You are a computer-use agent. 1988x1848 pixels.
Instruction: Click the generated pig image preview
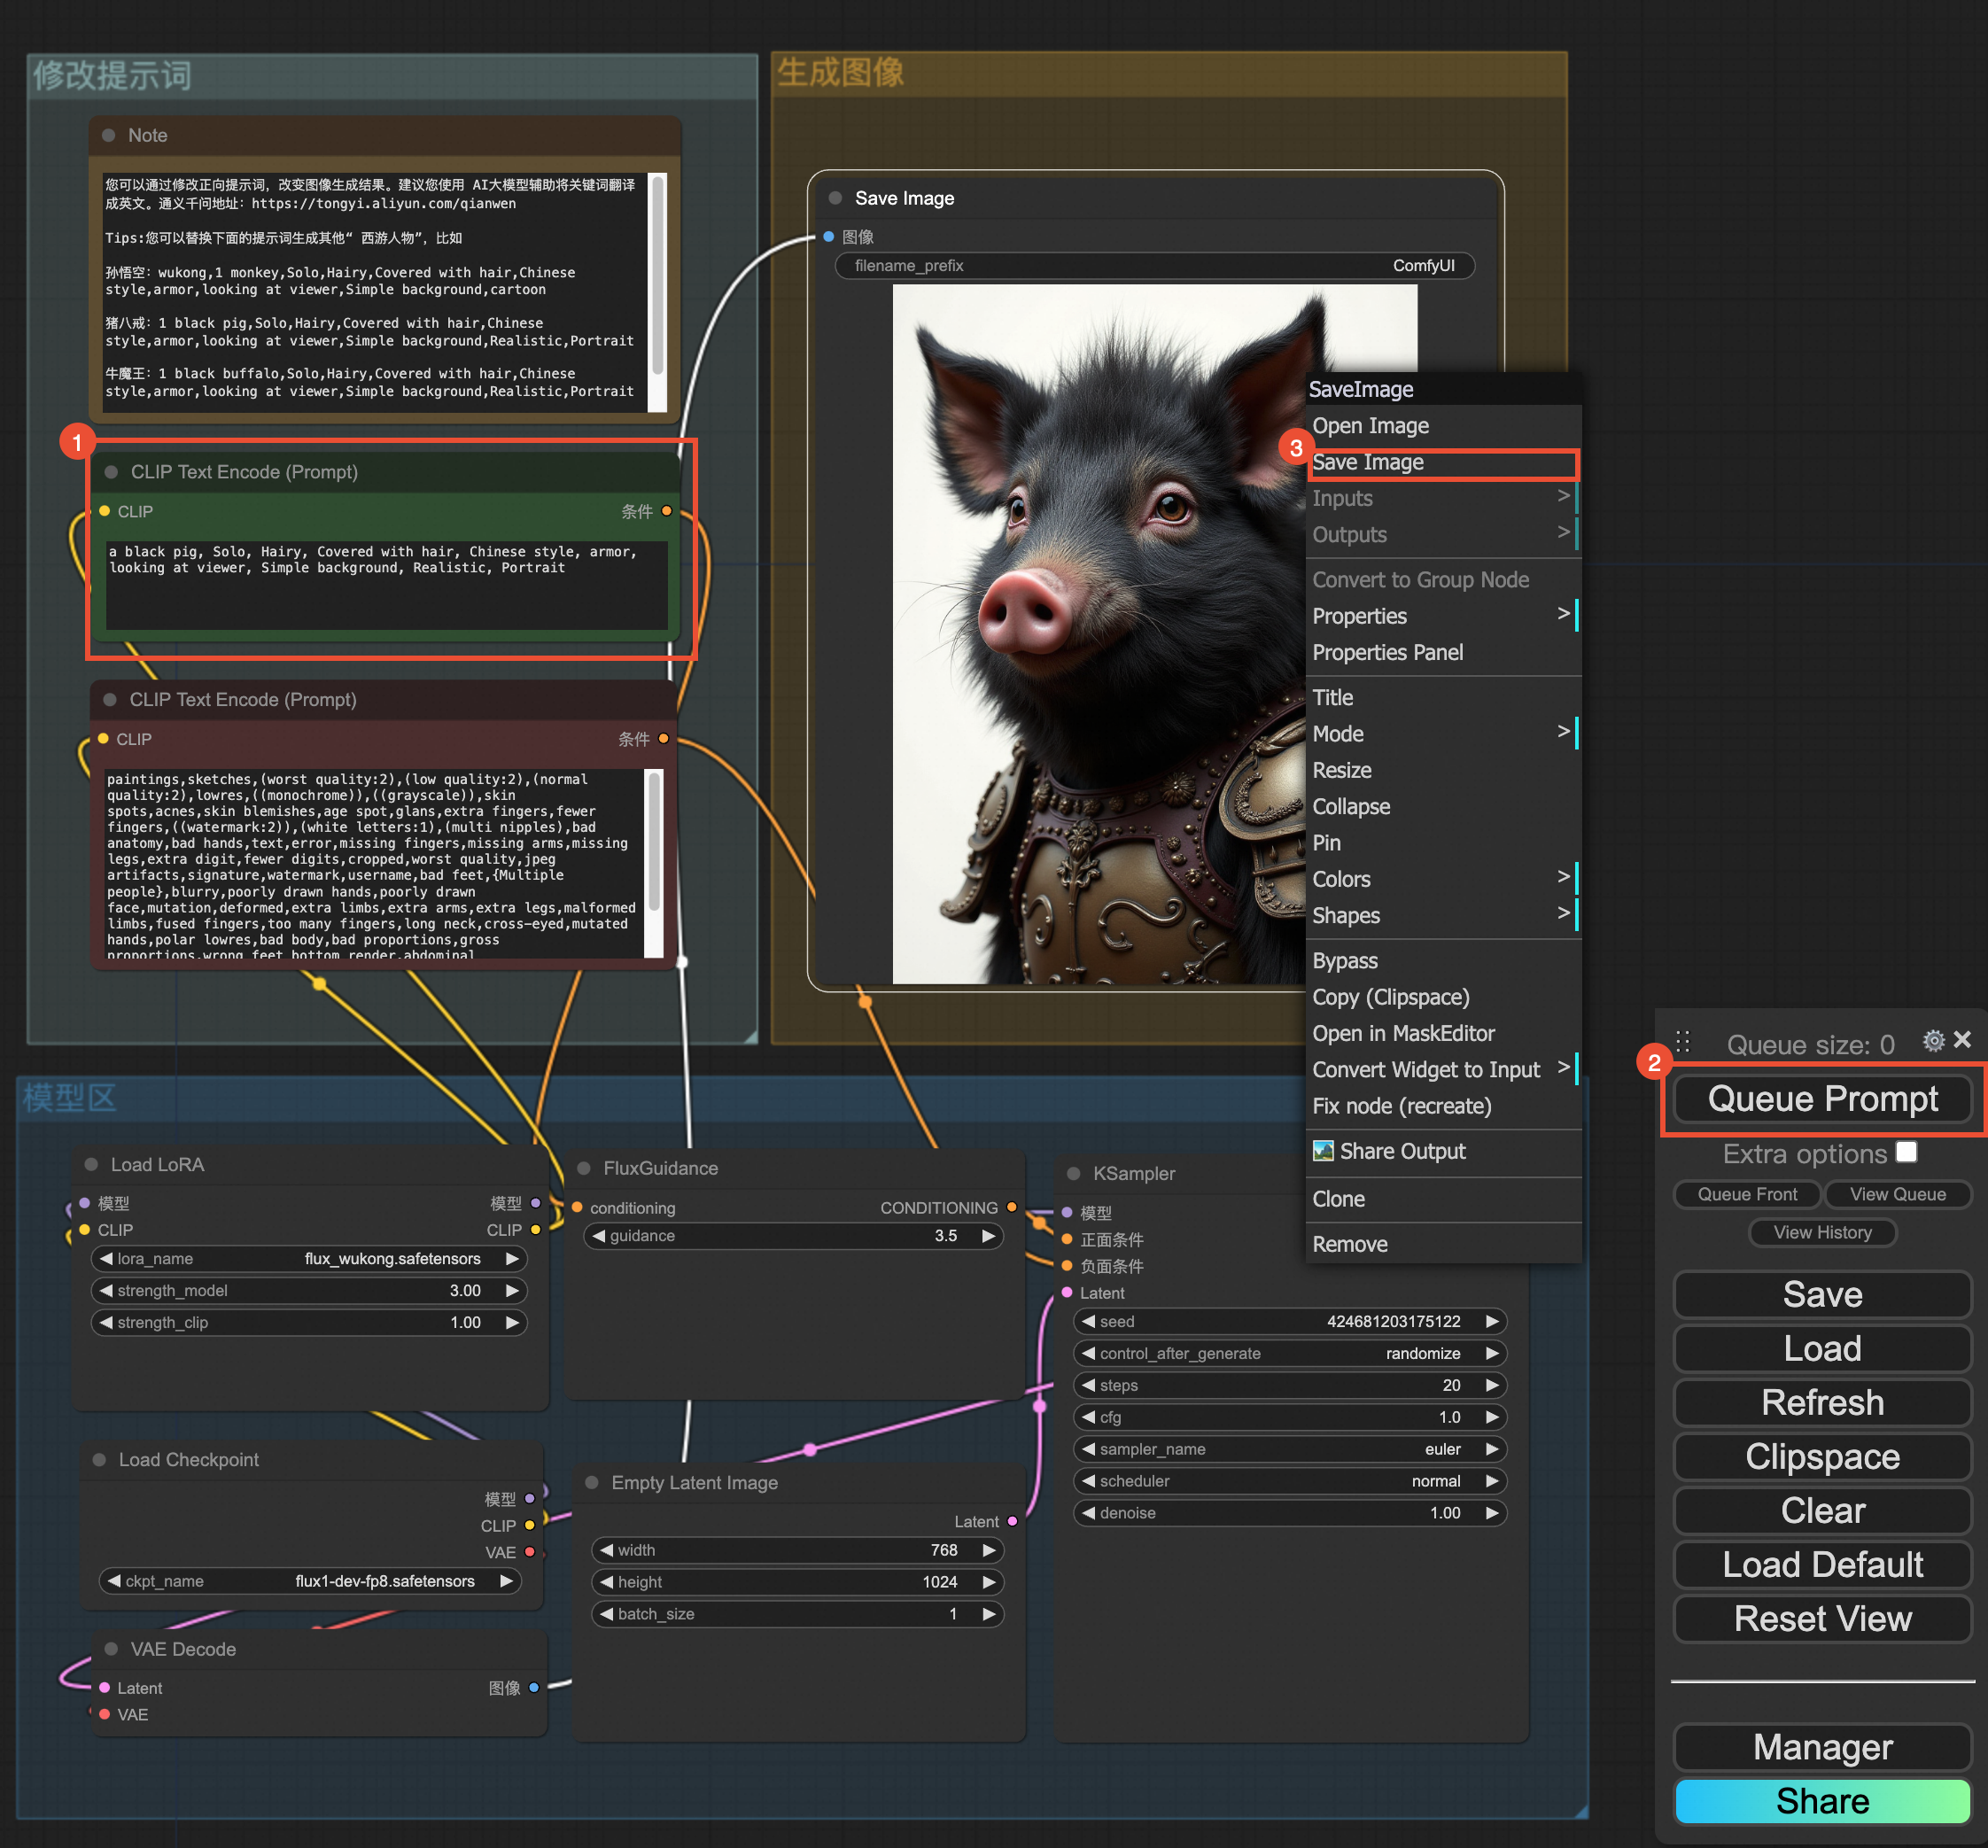click(1100, 634)
